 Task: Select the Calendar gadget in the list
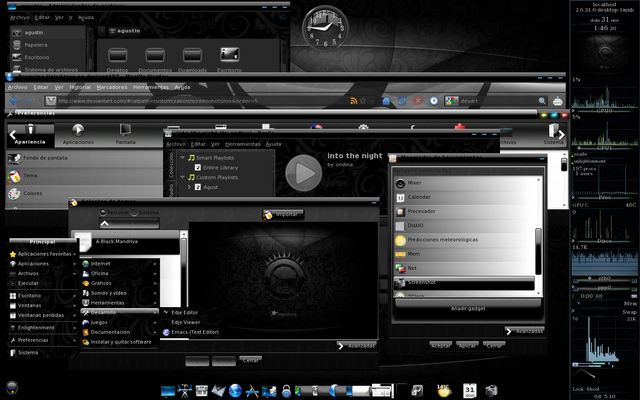tap(464, 197)
